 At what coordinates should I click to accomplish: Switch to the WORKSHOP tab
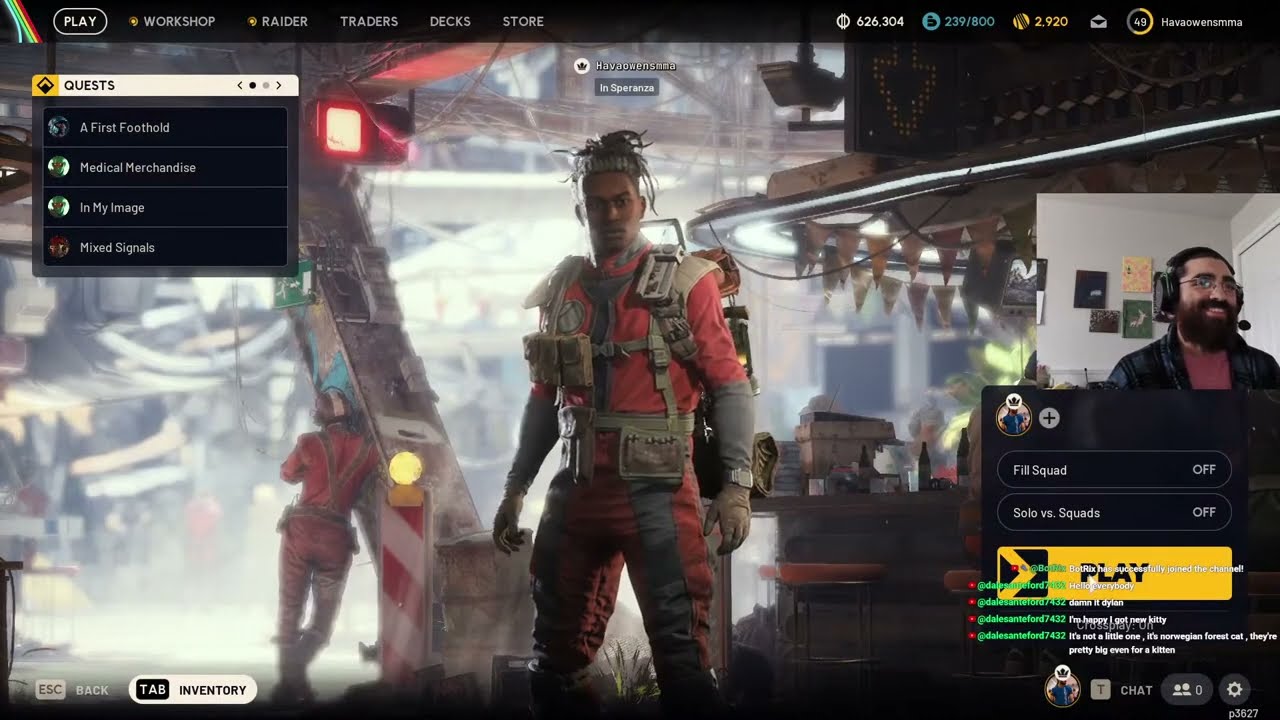179,21
